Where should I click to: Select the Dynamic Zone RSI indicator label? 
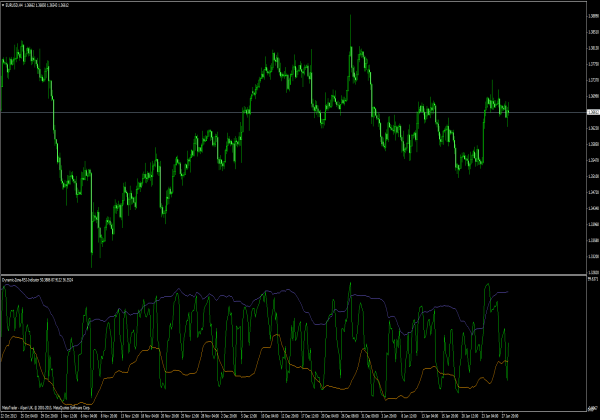[38, 280]
